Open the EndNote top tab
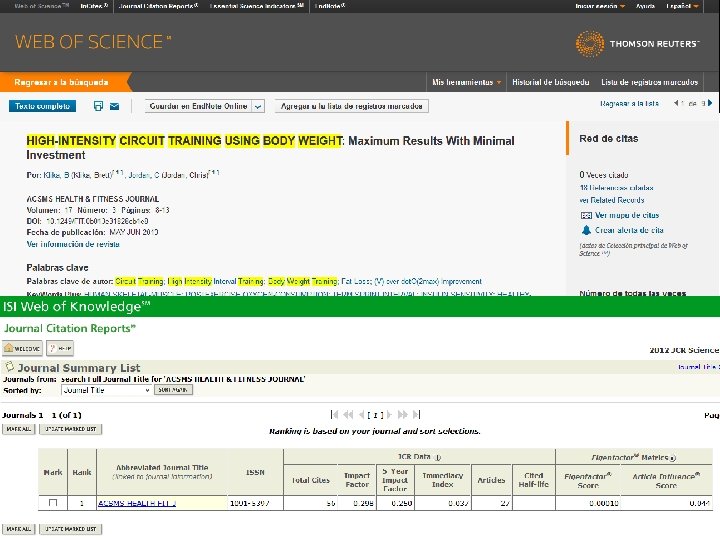The width and height of the screenshot is (720, 540). pyautogui.click(x=330, y=6)
